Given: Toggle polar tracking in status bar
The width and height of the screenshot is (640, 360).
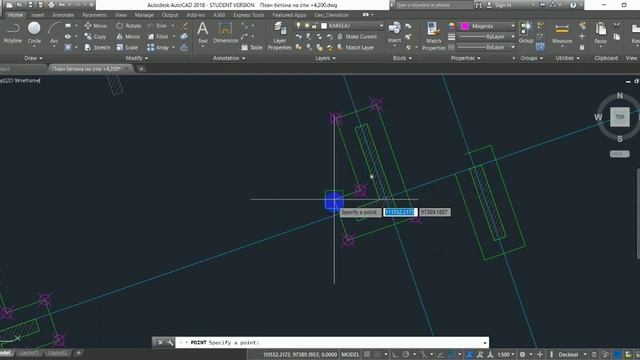Looking at the screenshot, I should tap(406, 354).
